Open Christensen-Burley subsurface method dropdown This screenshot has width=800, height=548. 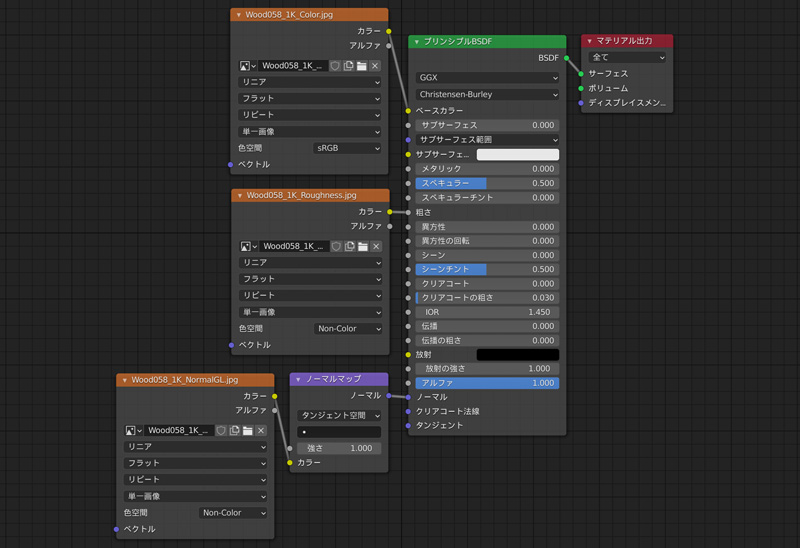point(487,94)
